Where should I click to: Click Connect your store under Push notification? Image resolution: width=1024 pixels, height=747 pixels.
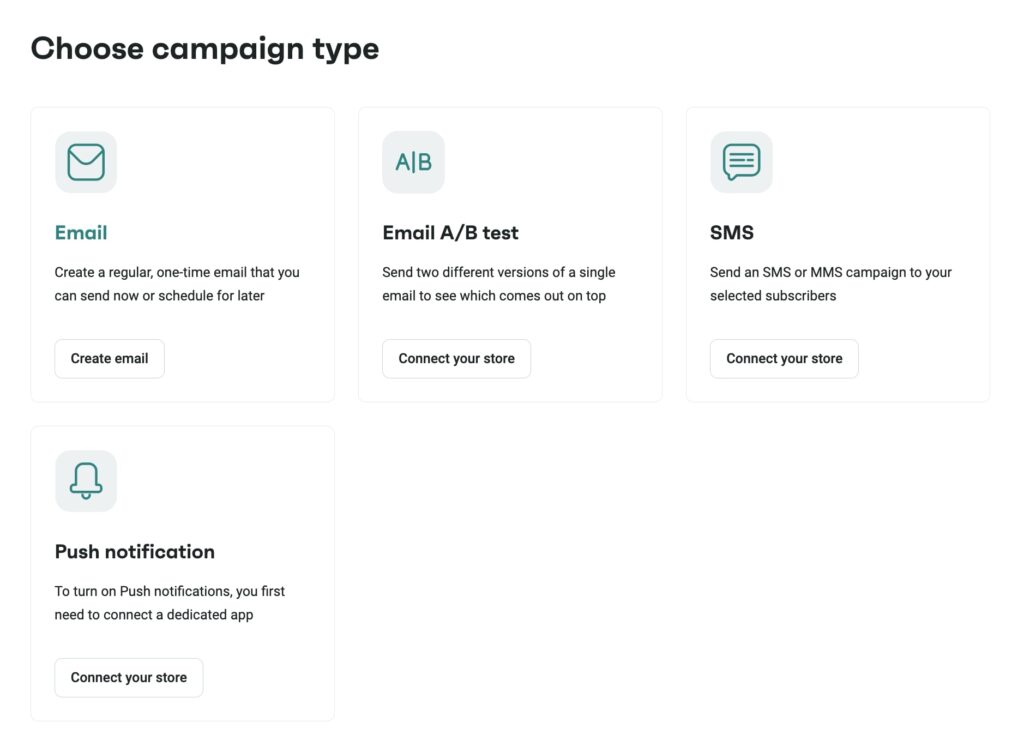(x=128, y=677)
